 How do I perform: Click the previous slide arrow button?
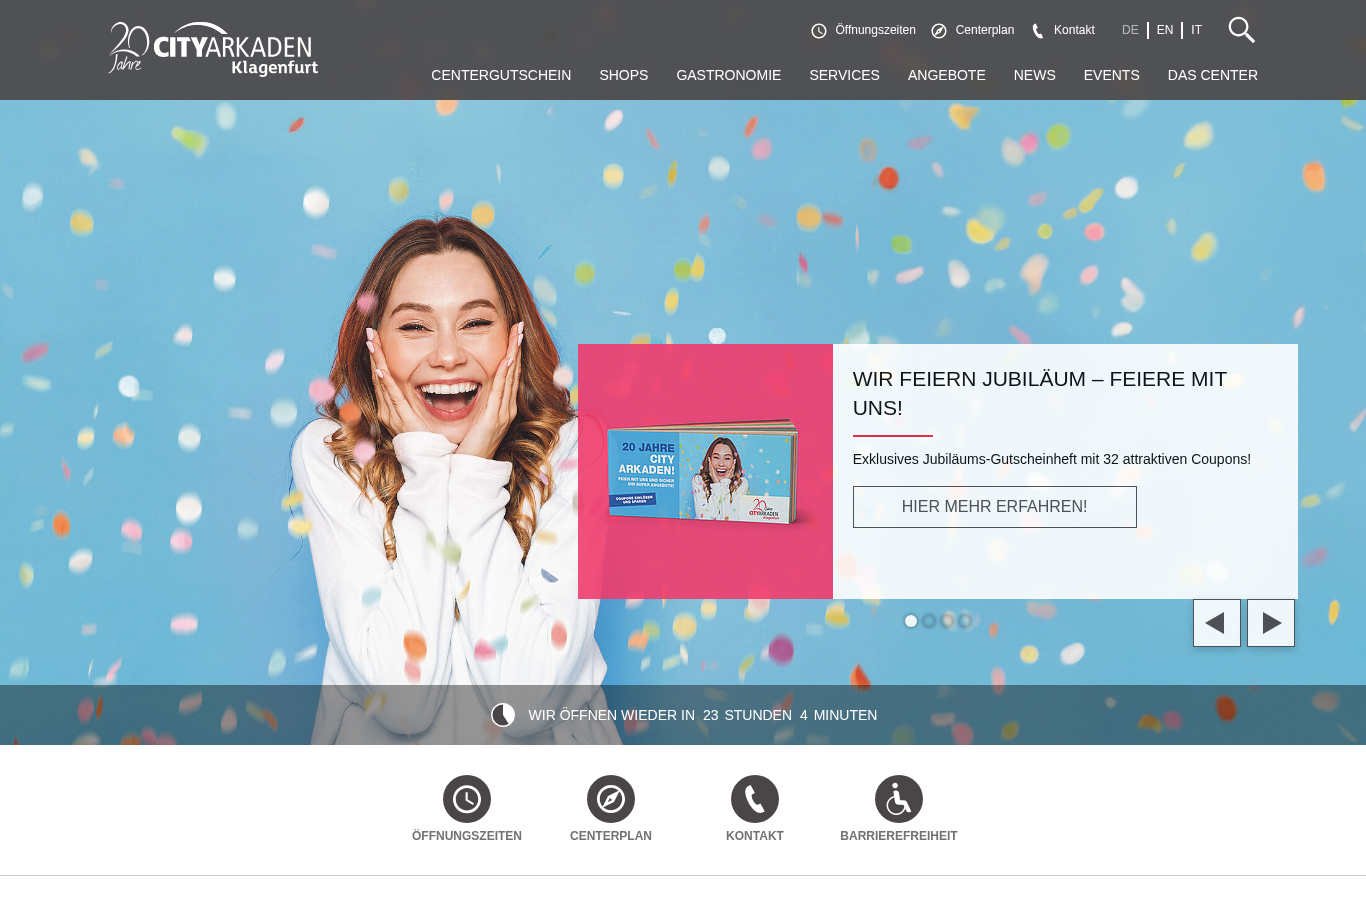(1217, 623)
